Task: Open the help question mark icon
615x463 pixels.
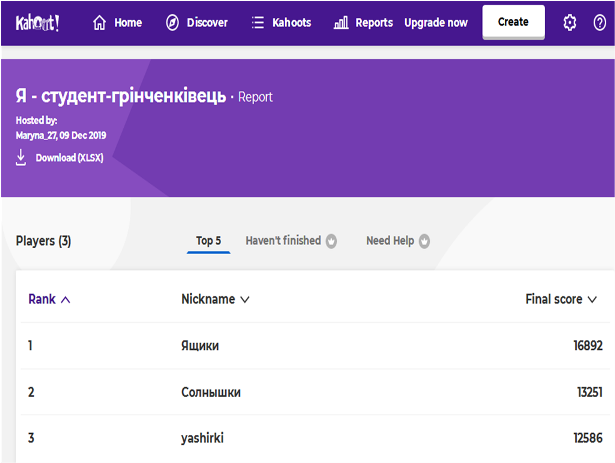Action: point(599,22)
